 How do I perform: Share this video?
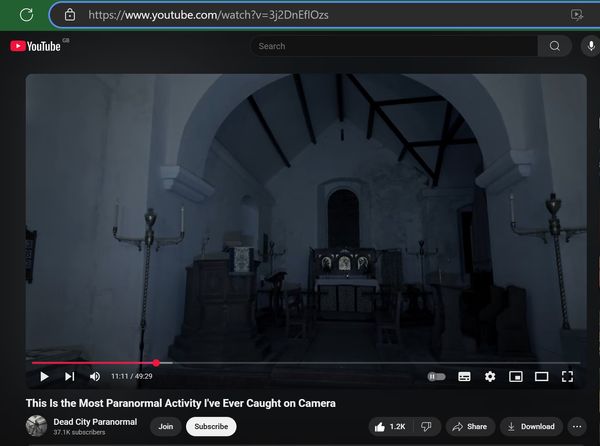tap(470, 426)
